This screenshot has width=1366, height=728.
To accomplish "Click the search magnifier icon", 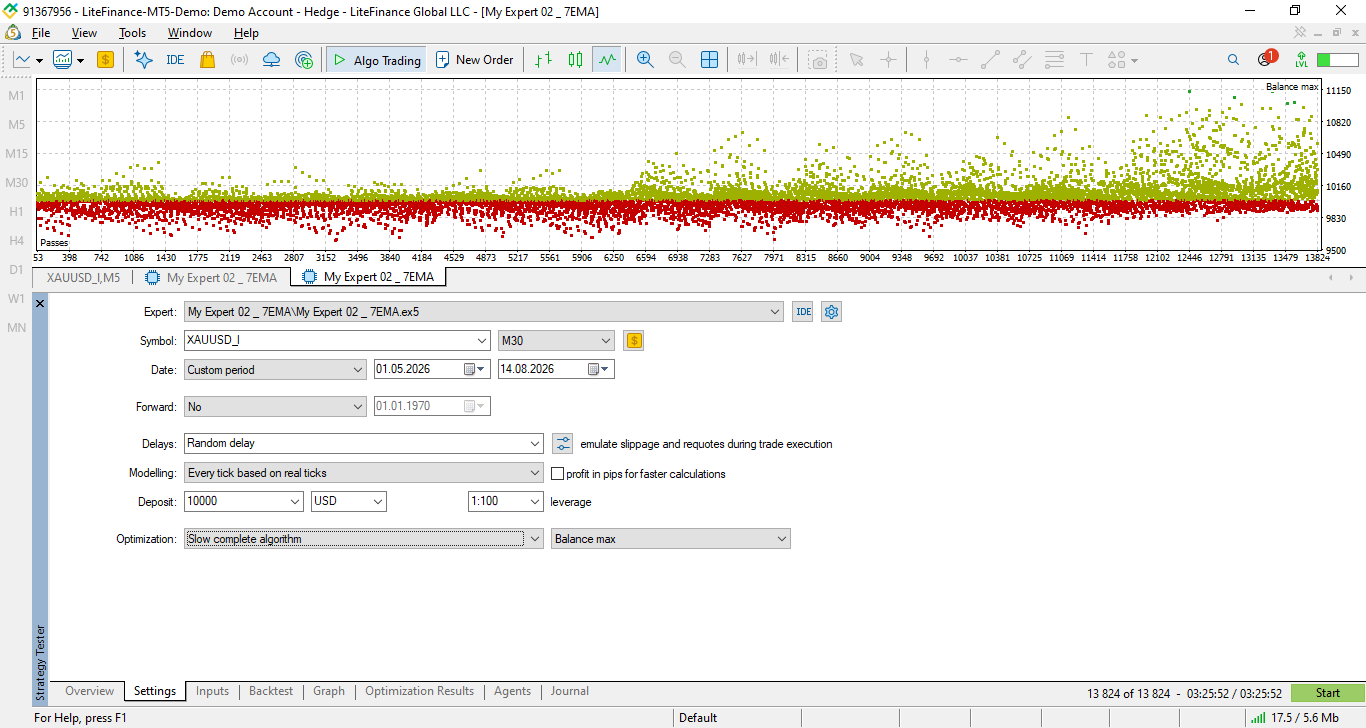I will pyautogui.click(x=1233, y=60).
